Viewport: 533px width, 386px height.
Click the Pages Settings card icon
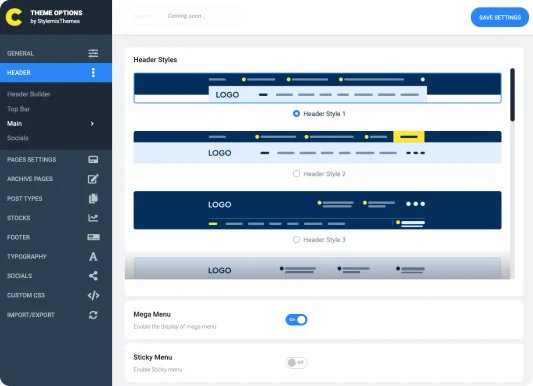pyautogui.click(x=93, y=159)
